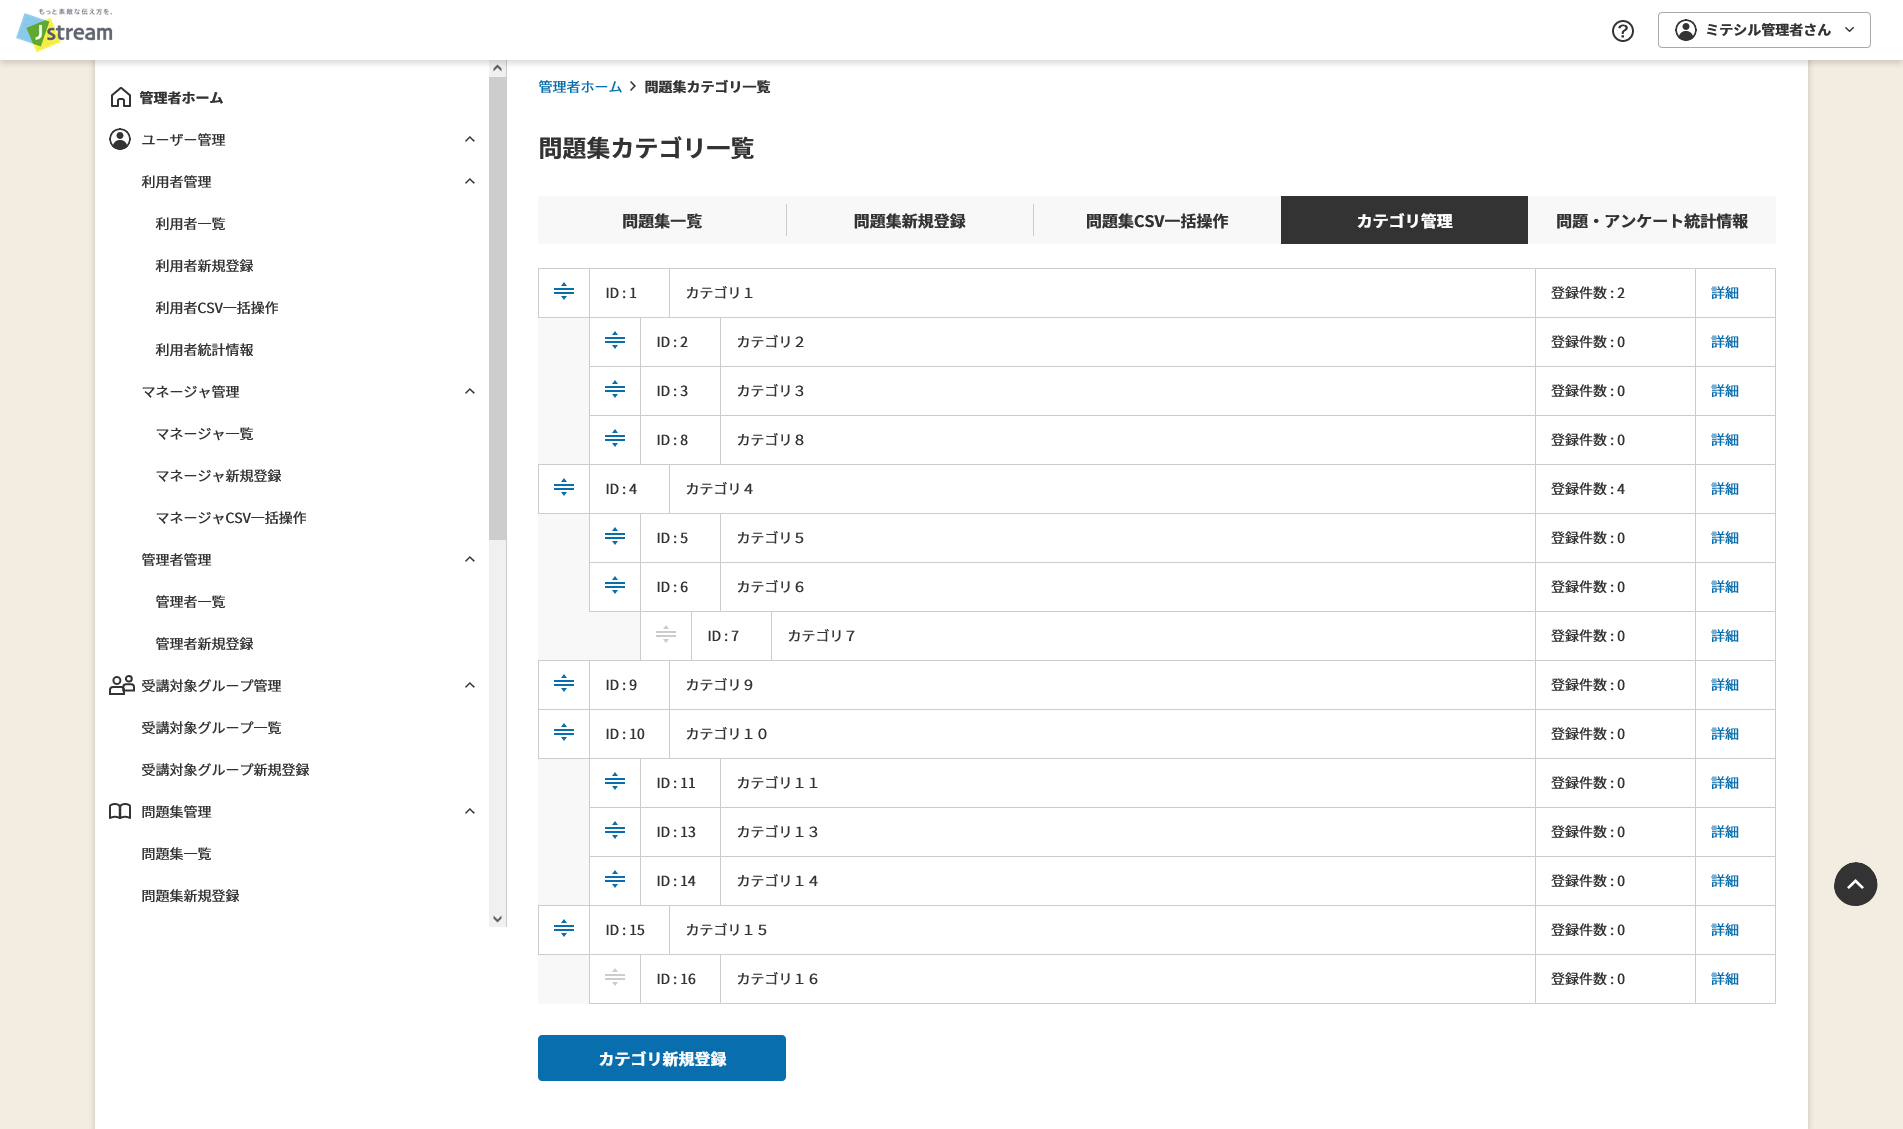Open 管理者一覧 in the sidebar

click(x=190, y=602)
